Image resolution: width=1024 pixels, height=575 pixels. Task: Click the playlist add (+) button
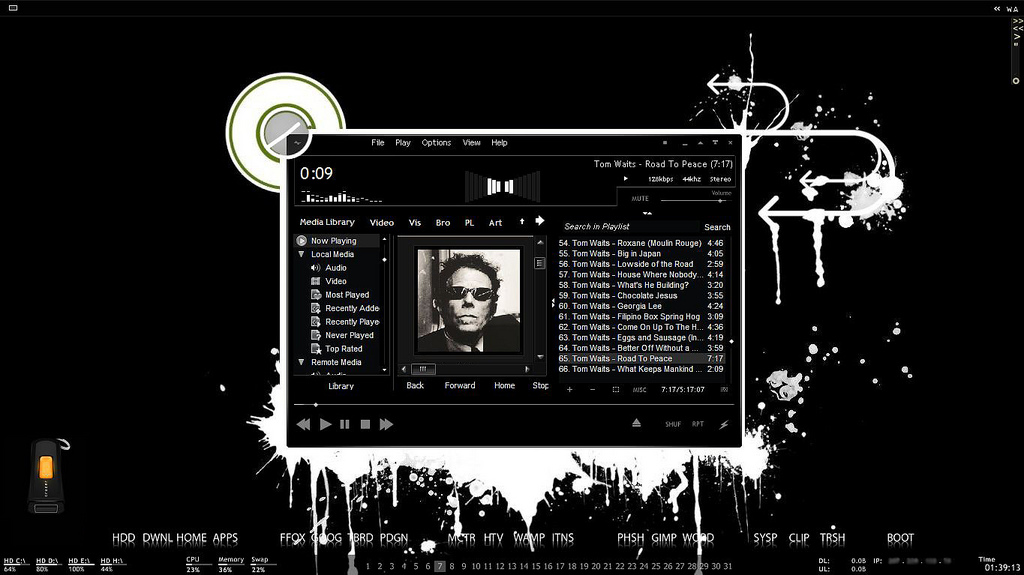click(x=569, y=389)
